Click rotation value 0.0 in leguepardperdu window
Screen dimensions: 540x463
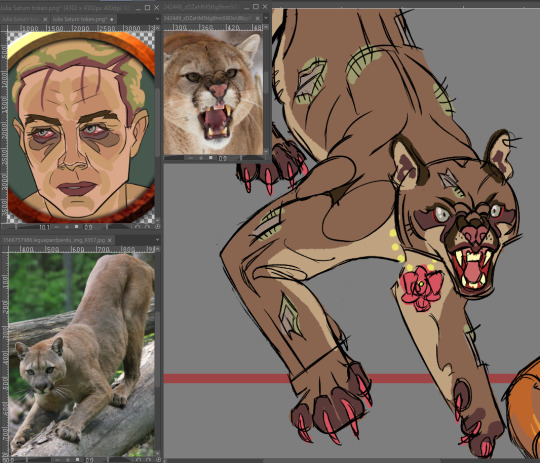[89, 460]
